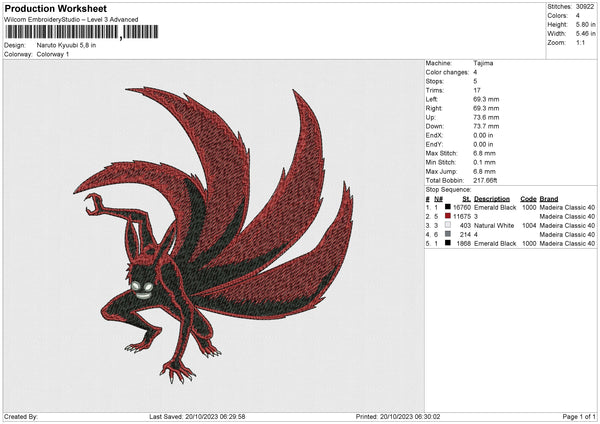Click the Total Bobbin value 217.66ft
The width and height of the screenshot is (600, 424).
click(485, 181)
